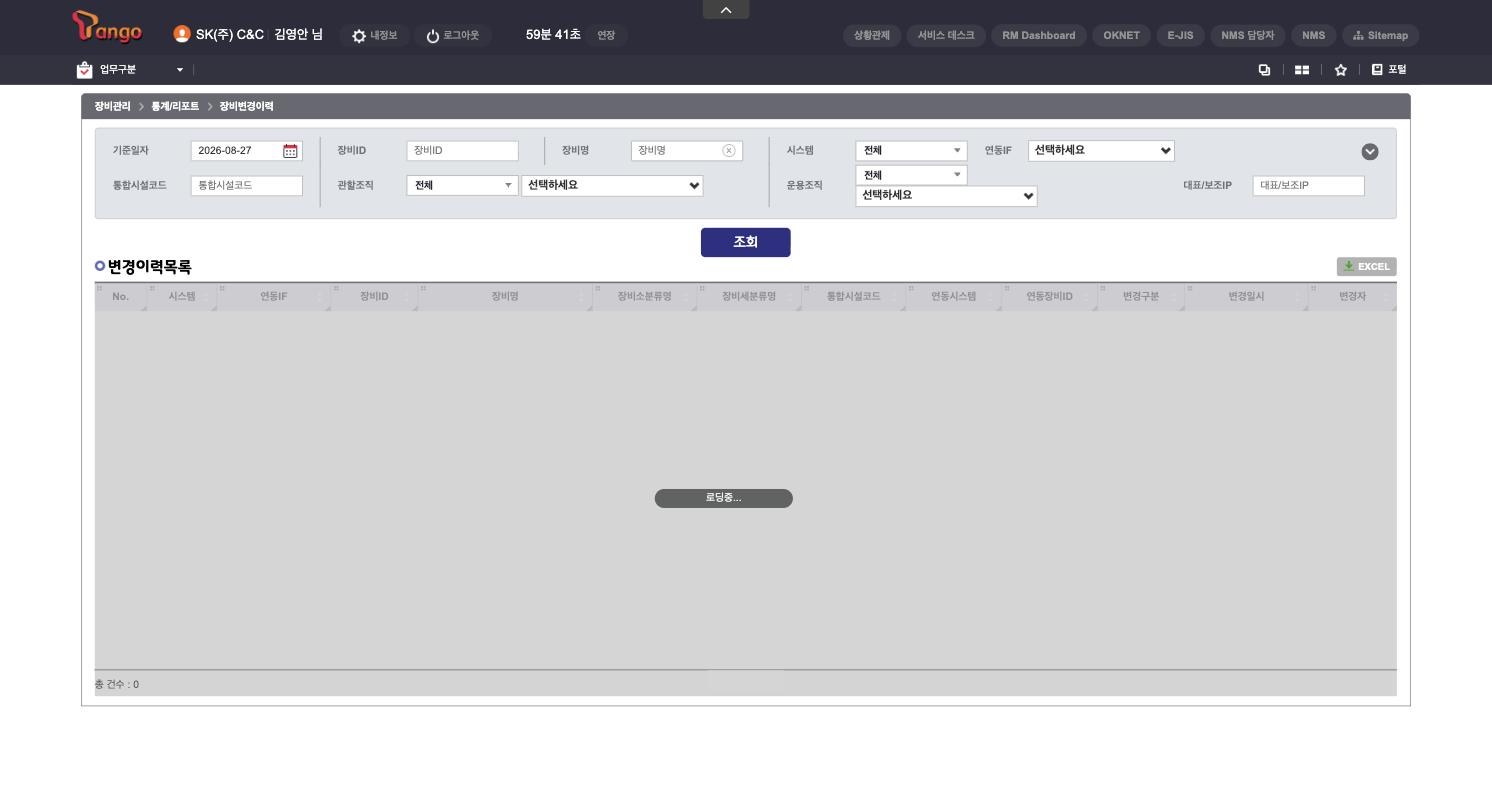
Task: Open 내정보 settings
Action: click(x=375, y=36)
